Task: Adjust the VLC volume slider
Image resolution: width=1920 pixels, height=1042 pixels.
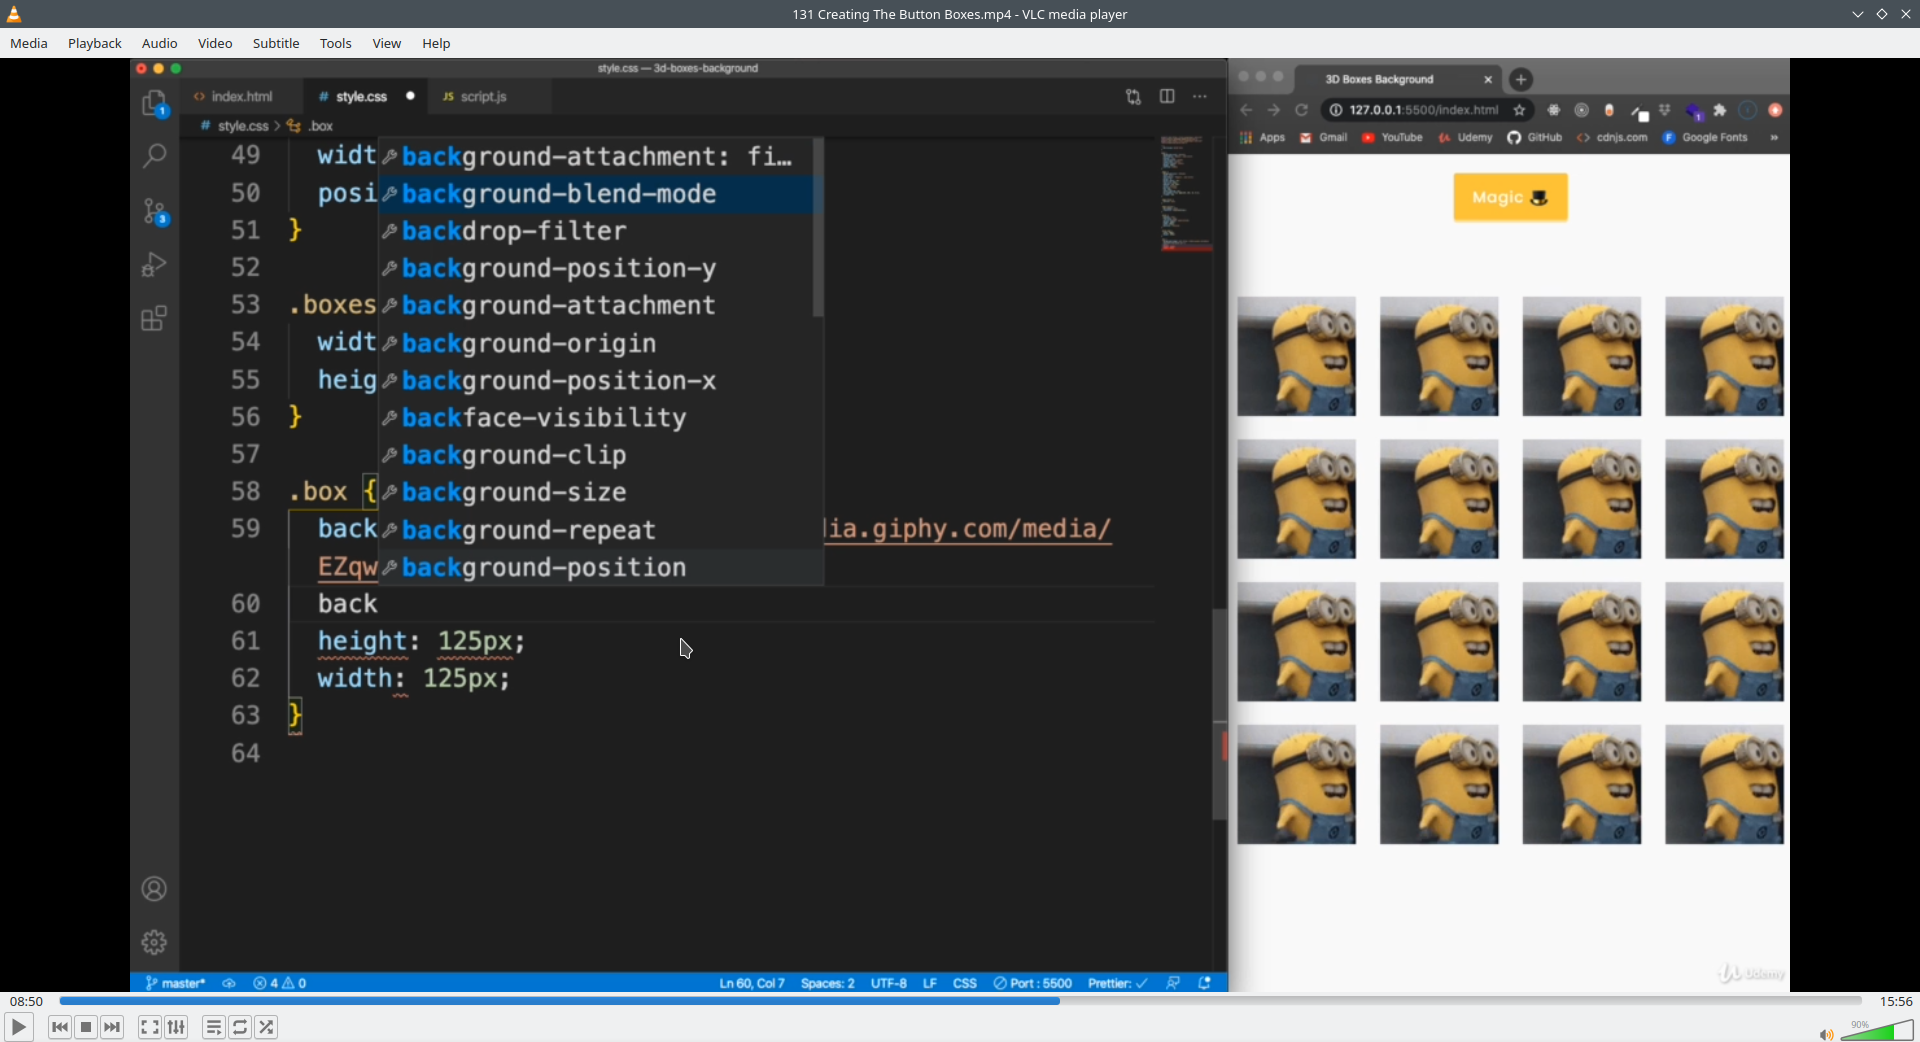Action: (1877, 1030)
